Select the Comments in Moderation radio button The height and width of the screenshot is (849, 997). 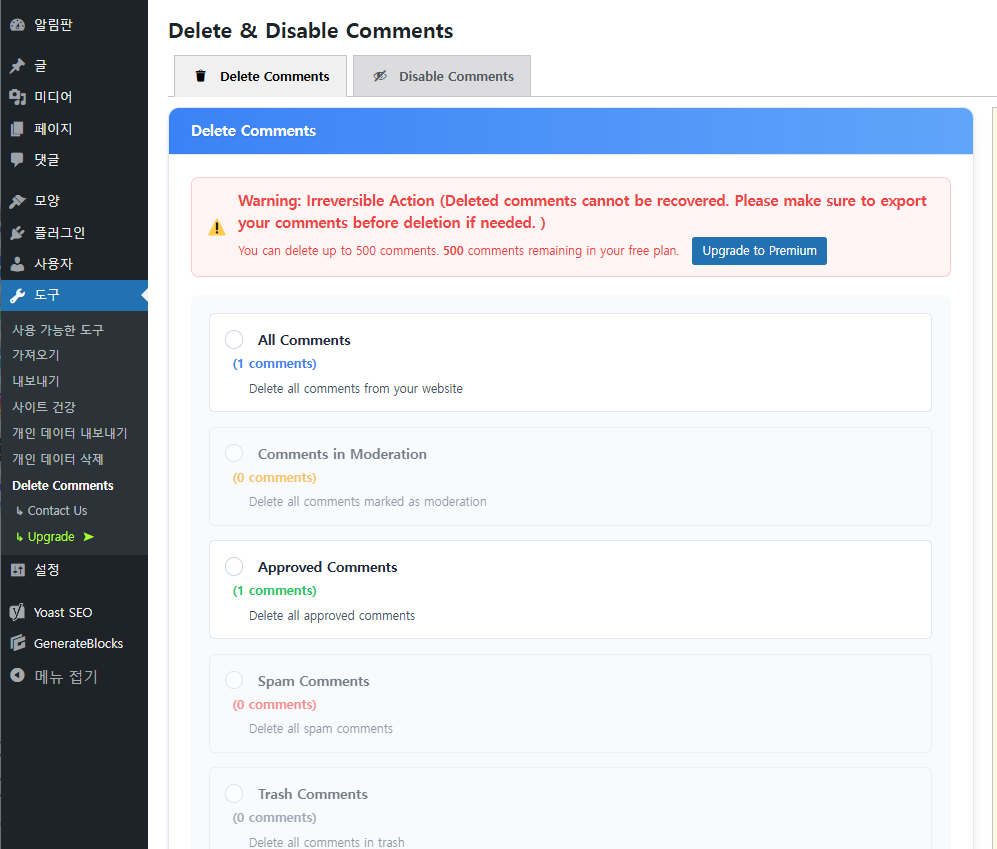[x=234, y=453]
